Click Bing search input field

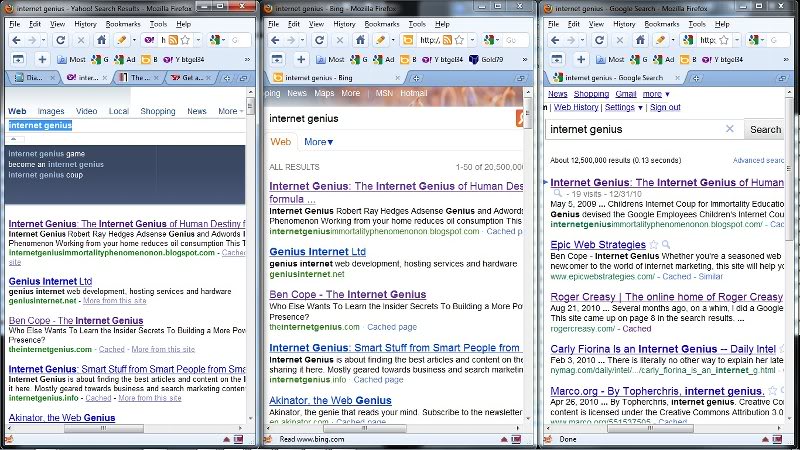point(390,118)
